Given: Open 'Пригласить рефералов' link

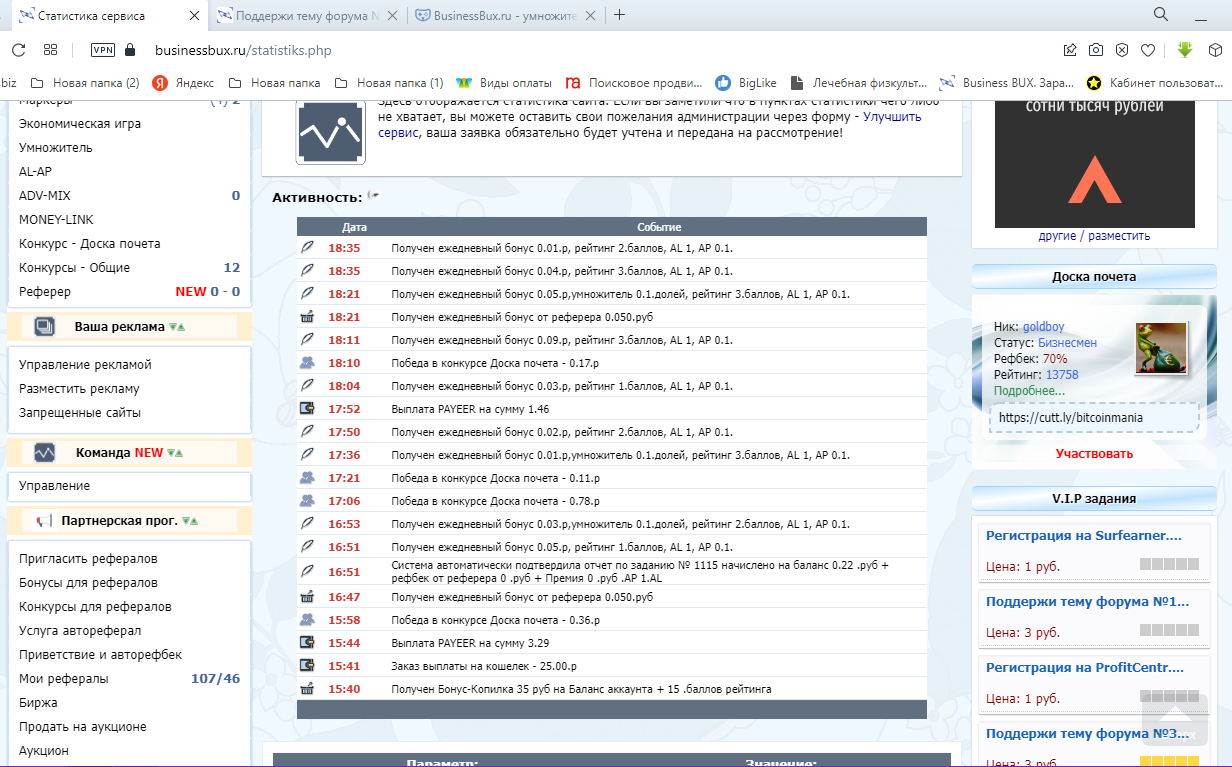Looking at the screenshot, I should [88, 559].
